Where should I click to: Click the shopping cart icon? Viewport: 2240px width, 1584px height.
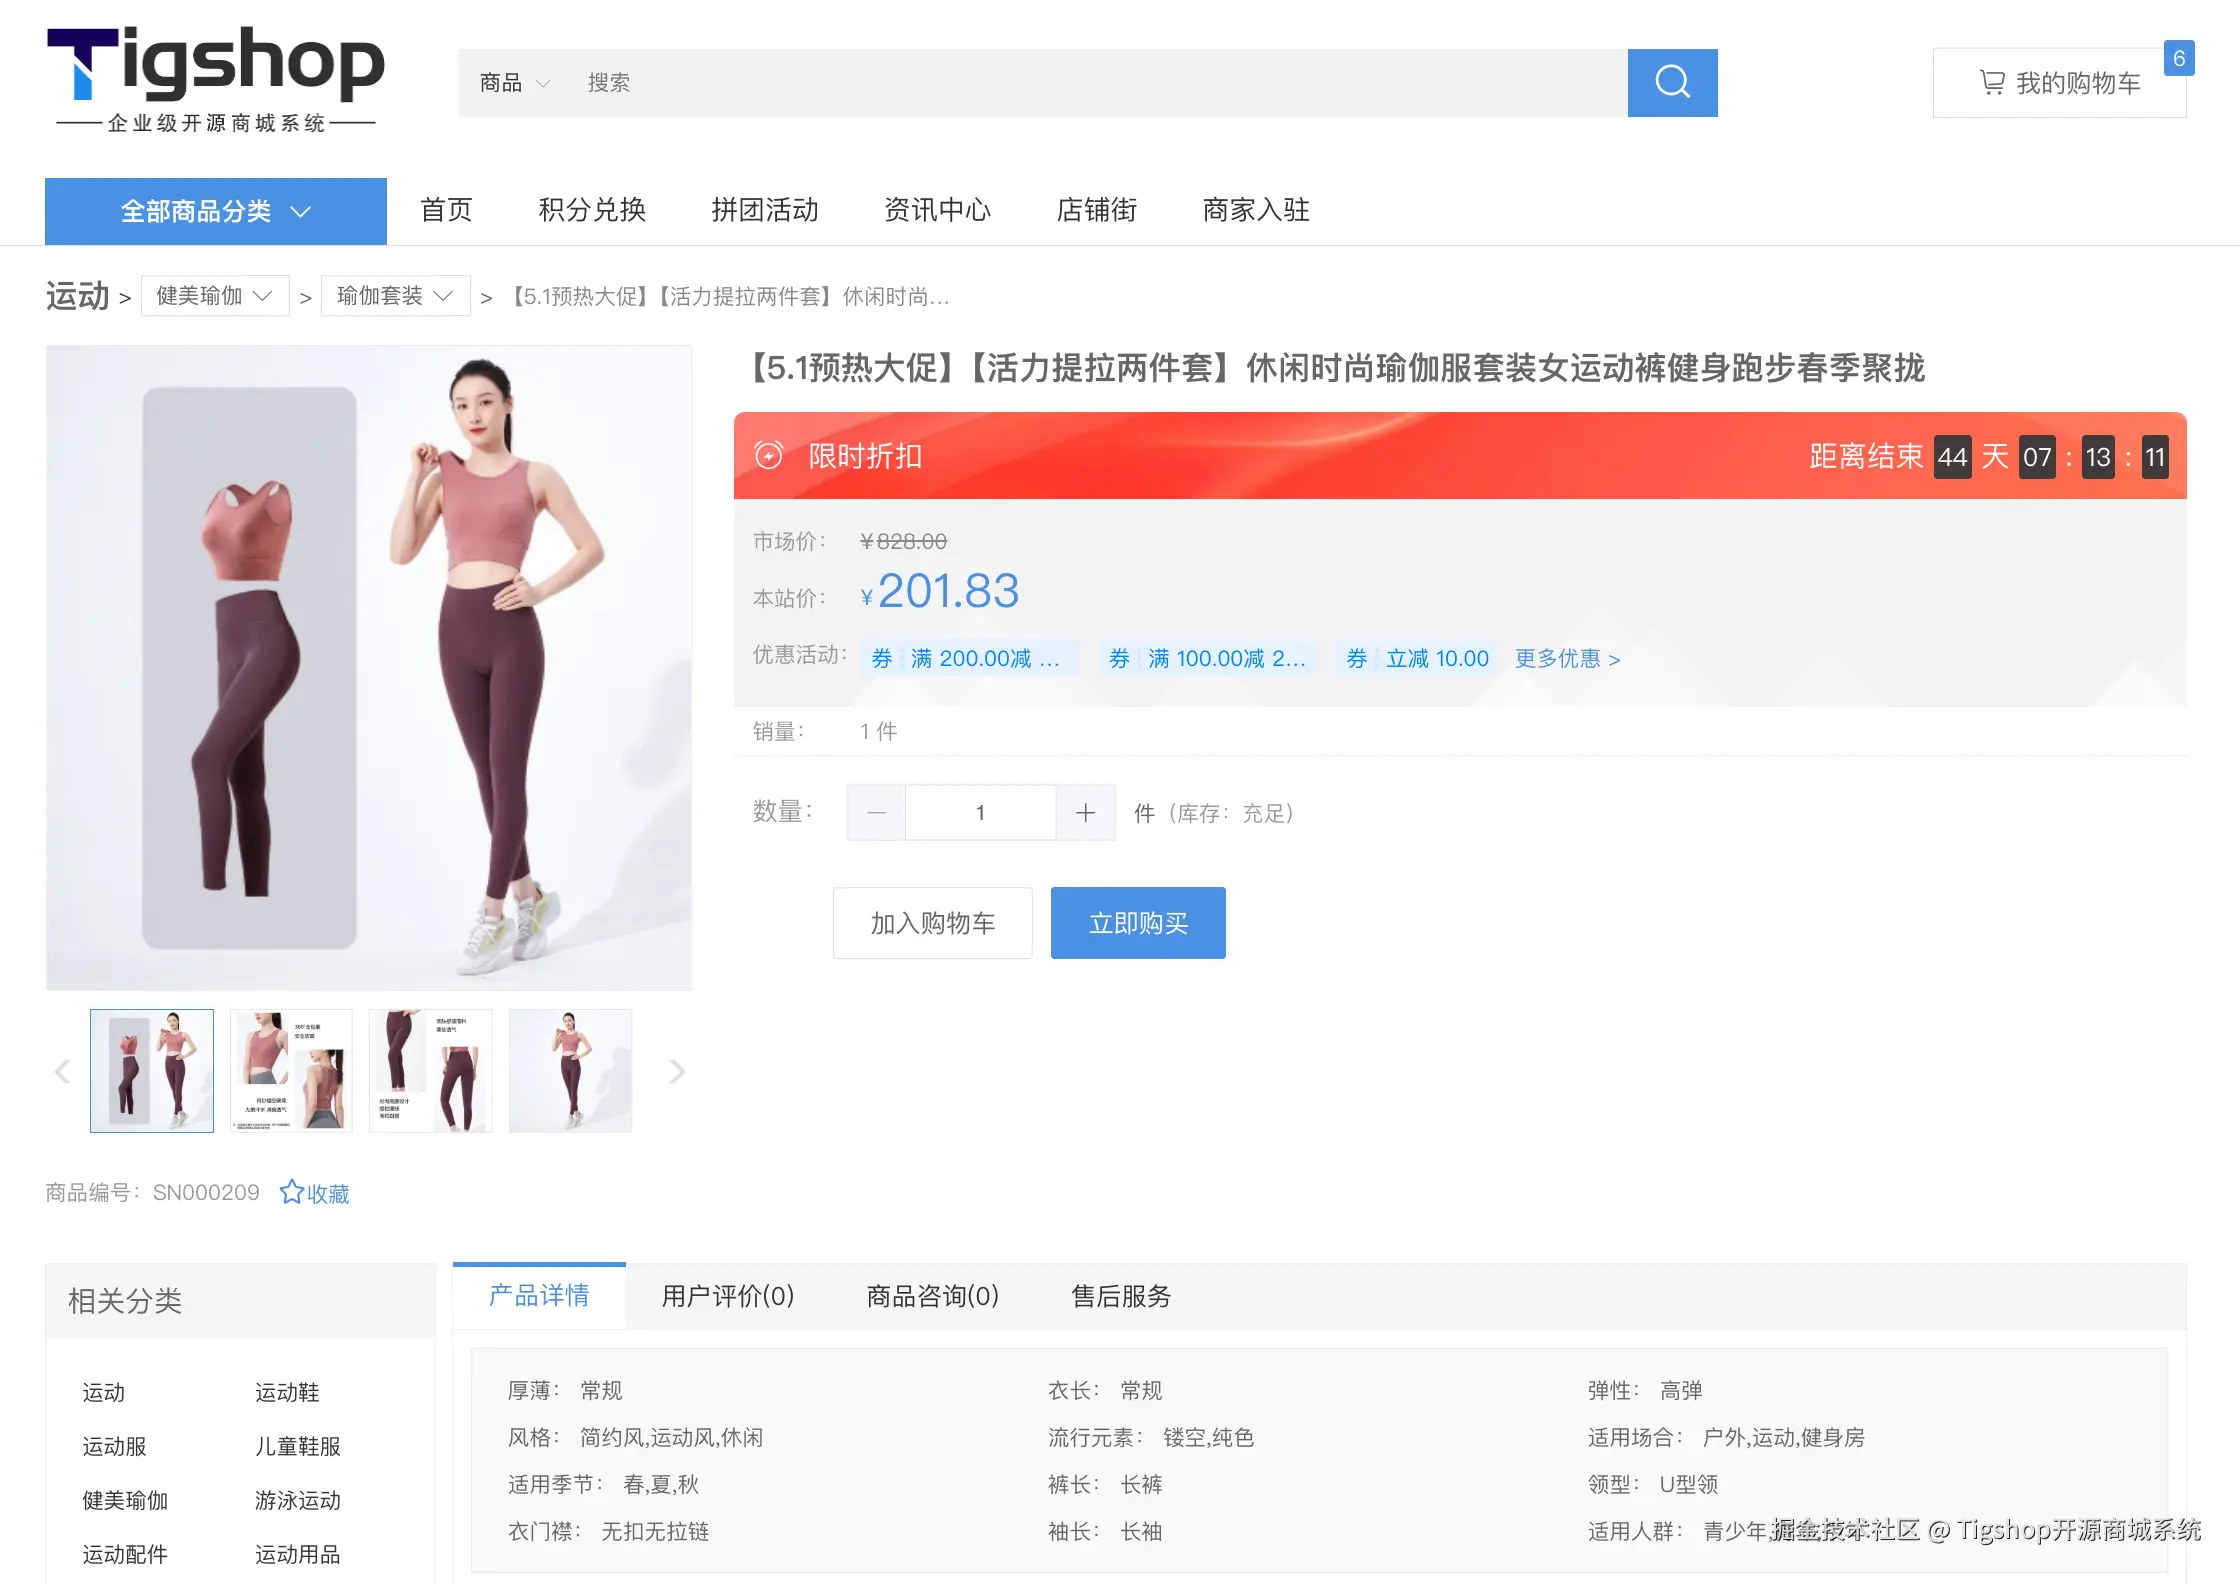[x=1992, y=82]
